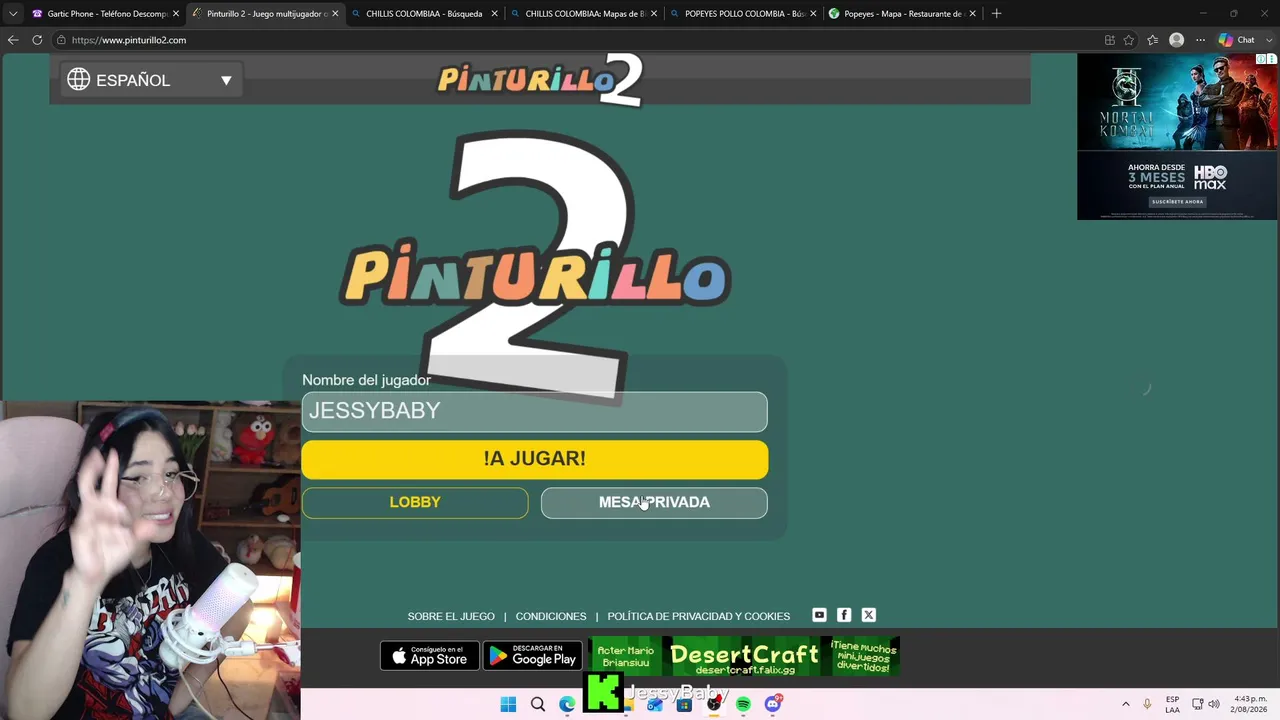Viewport: 1280px width, 720px height.
Task: Open Microsoft Store from the taskbar
Action: pyautogui.click(x=684, y=704)
